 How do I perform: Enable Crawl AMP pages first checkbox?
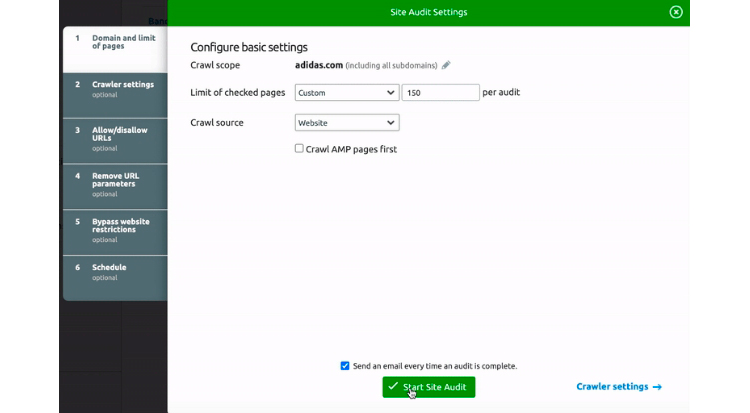coord(299,149)
